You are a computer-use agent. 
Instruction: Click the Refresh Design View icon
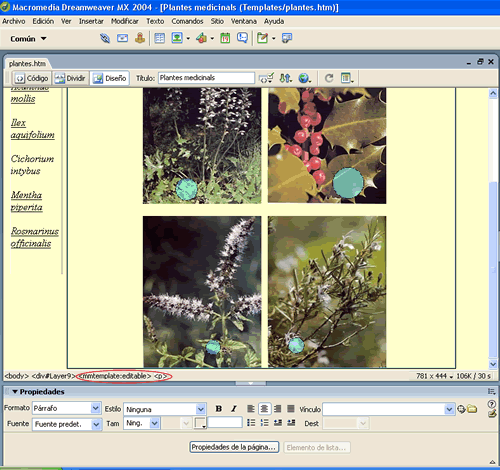[329, 78]
